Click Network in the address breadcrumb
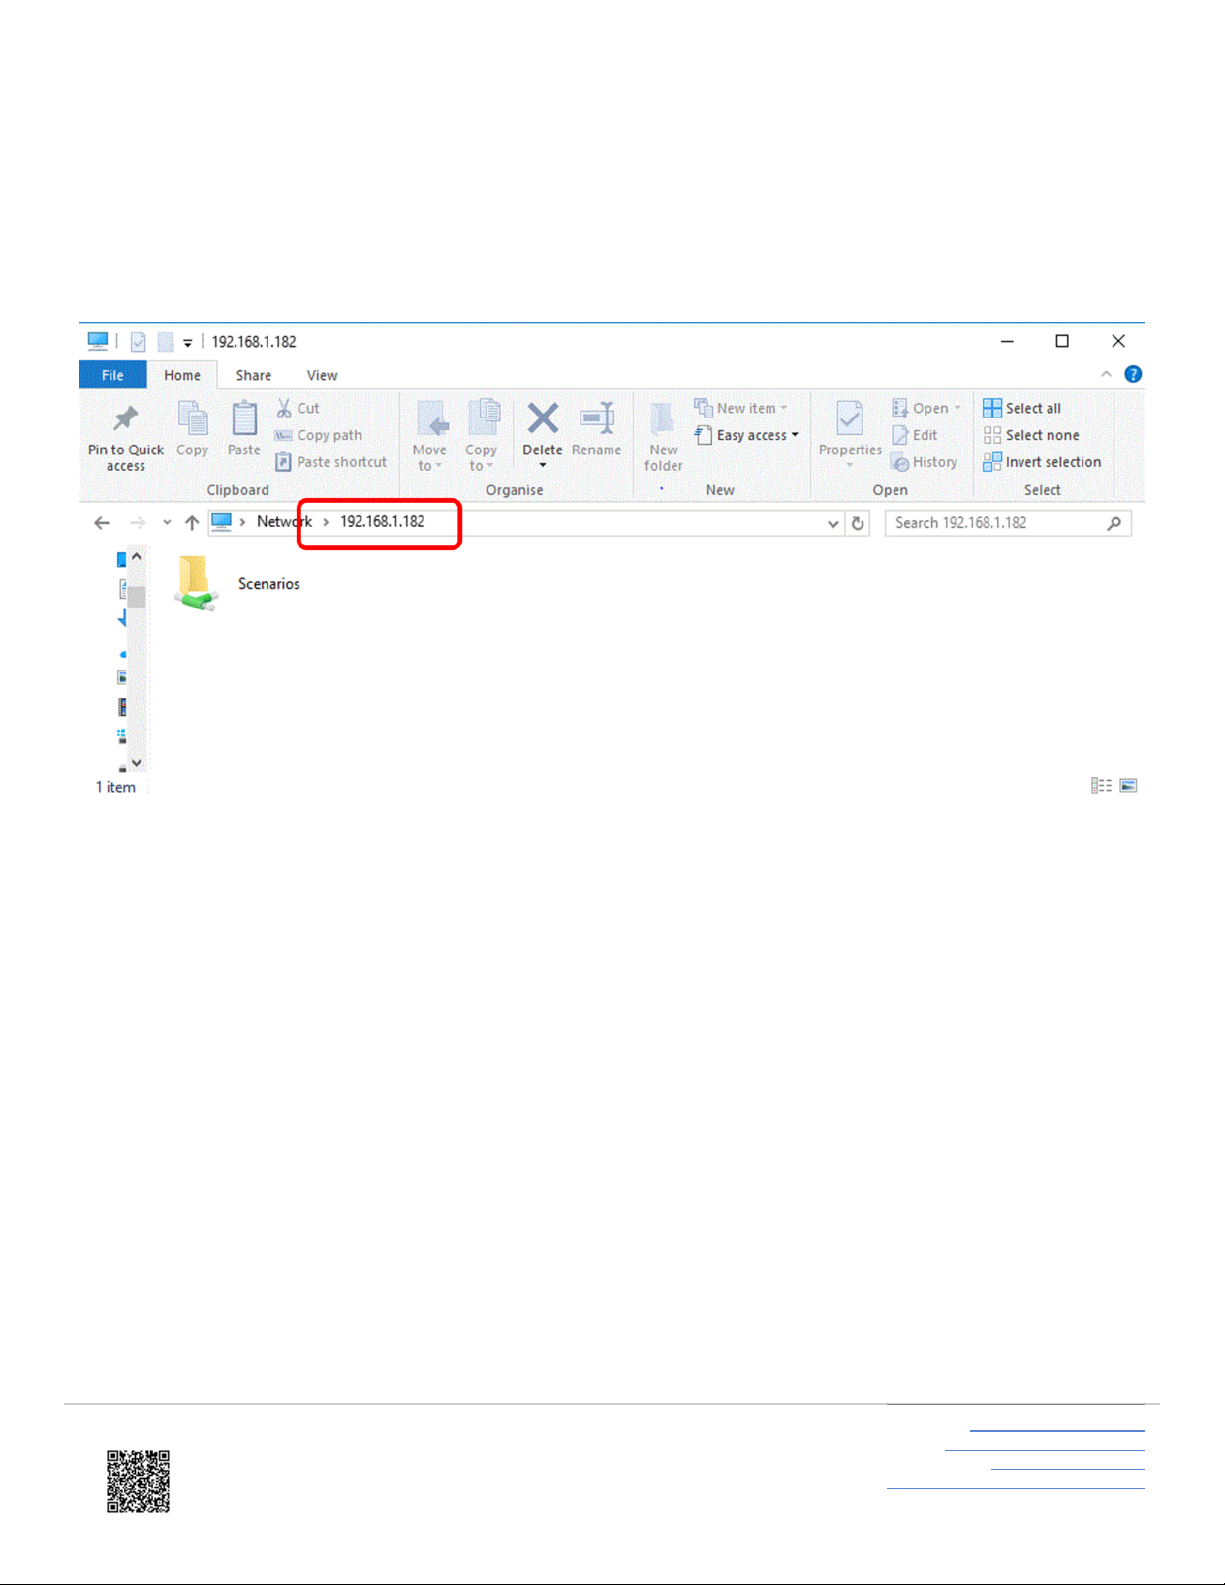 [x=284, y=521]
